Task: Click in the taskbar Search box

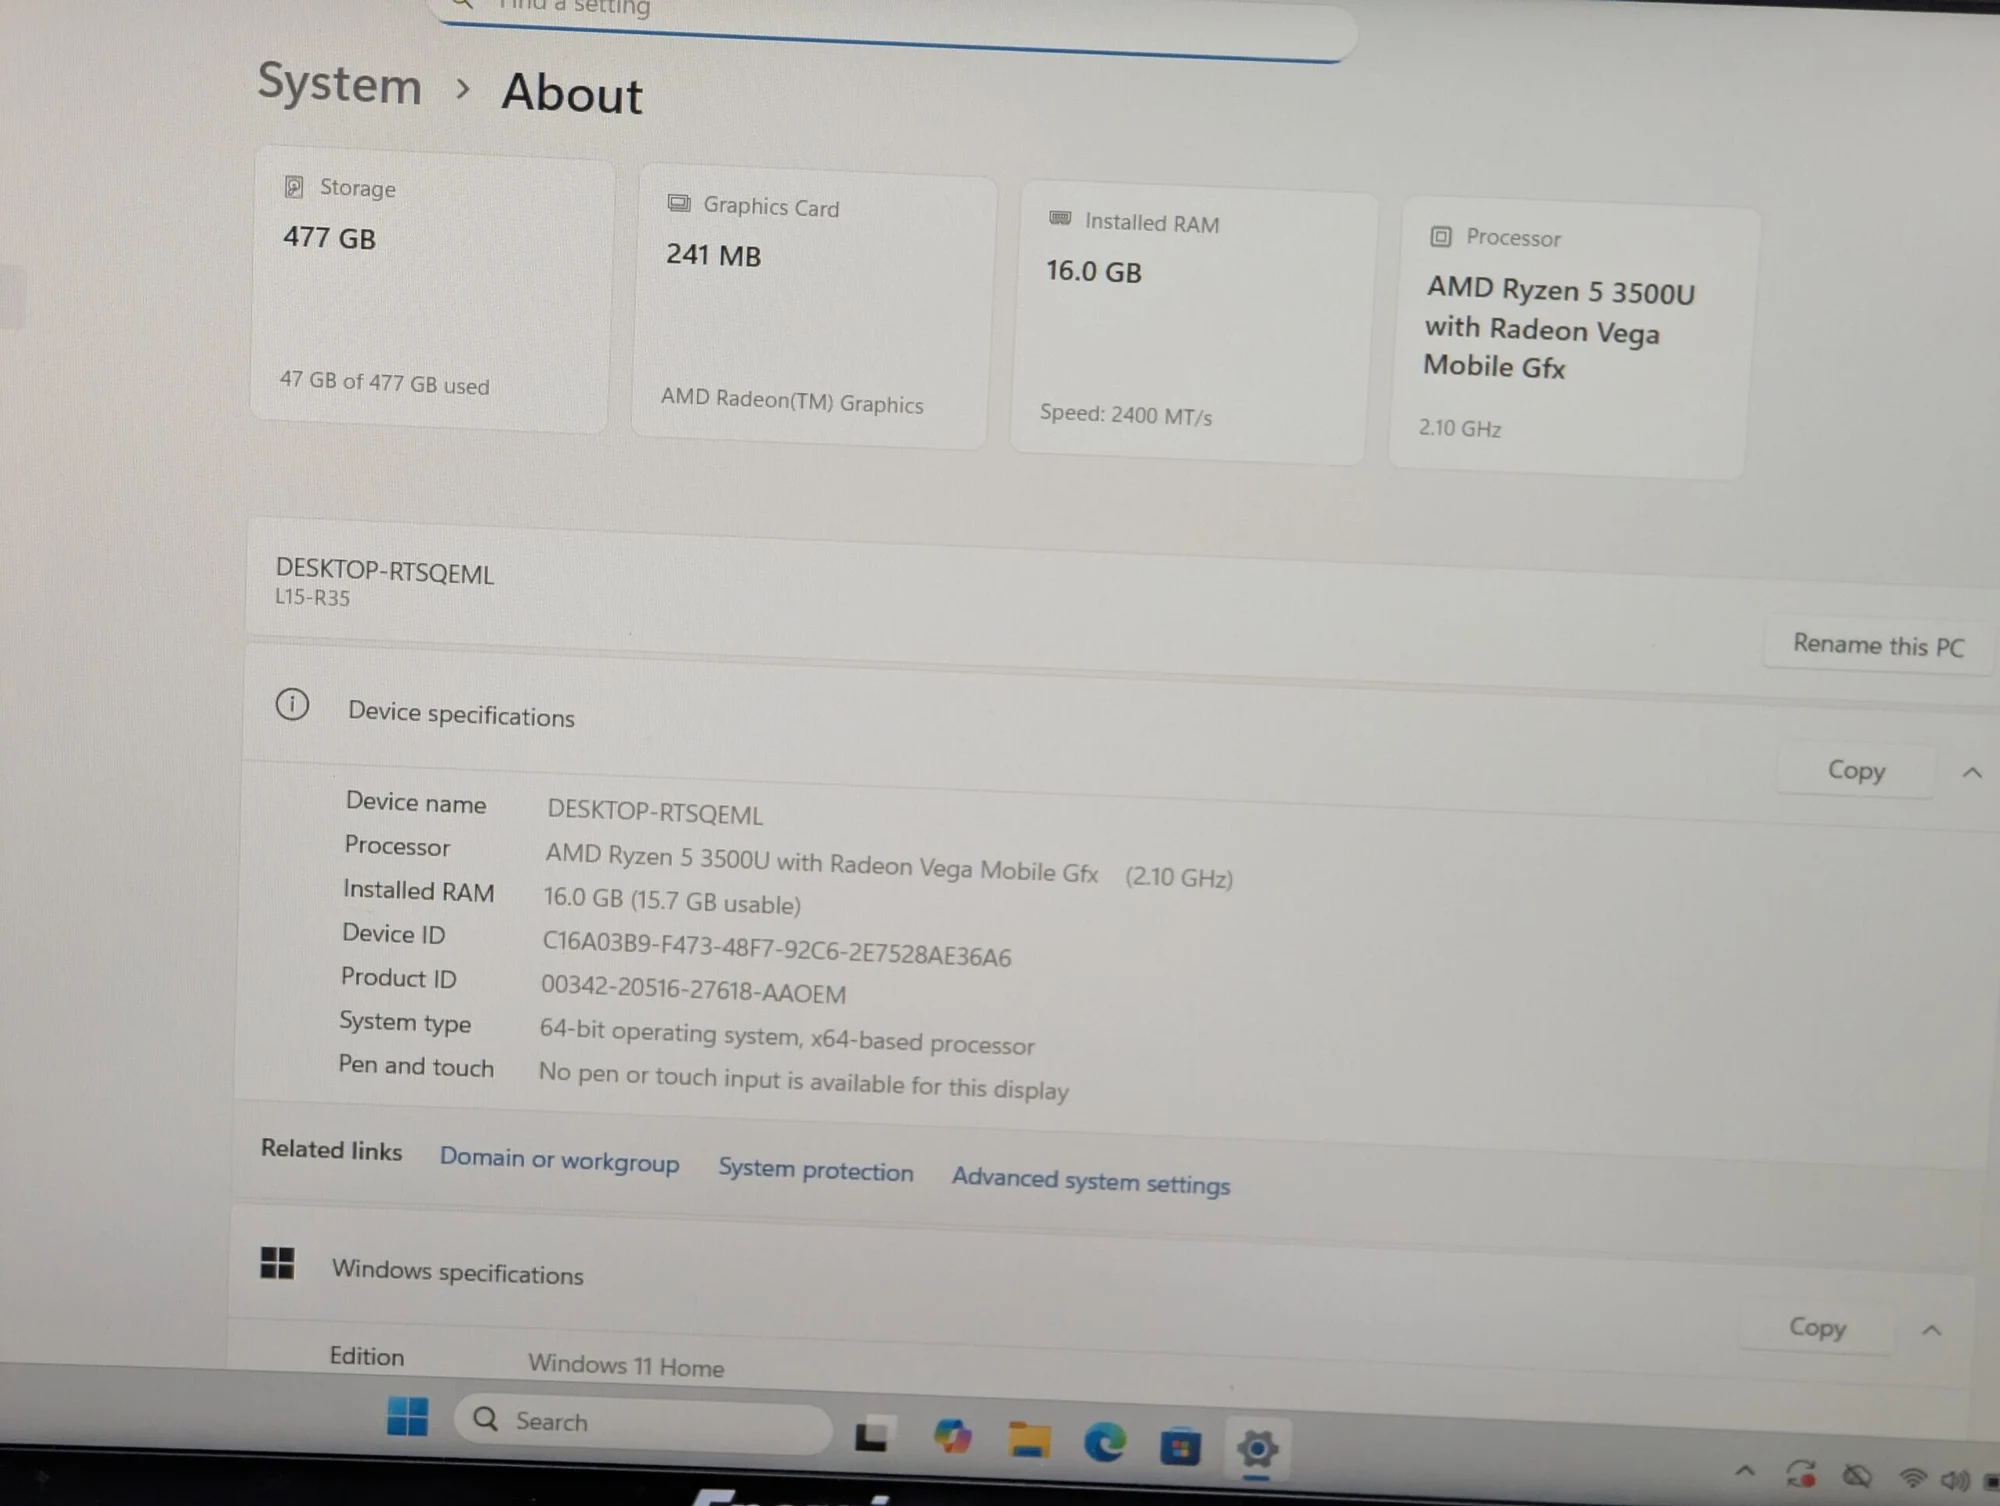Action: pyautogui.click(x=642, y=1422)
